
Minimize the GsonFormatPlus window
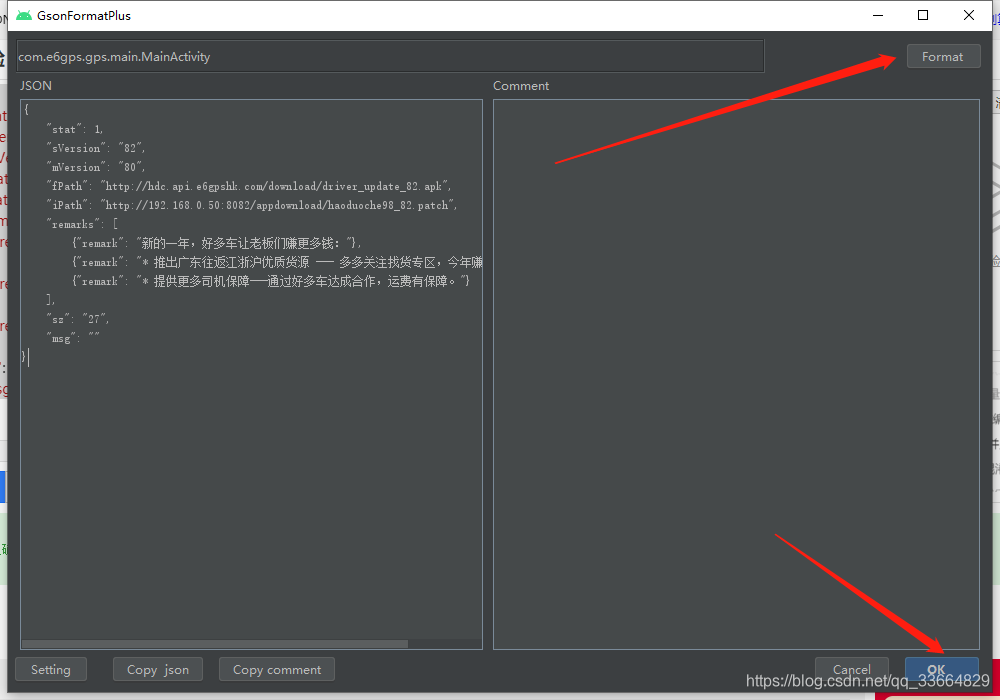click(879, 15)
